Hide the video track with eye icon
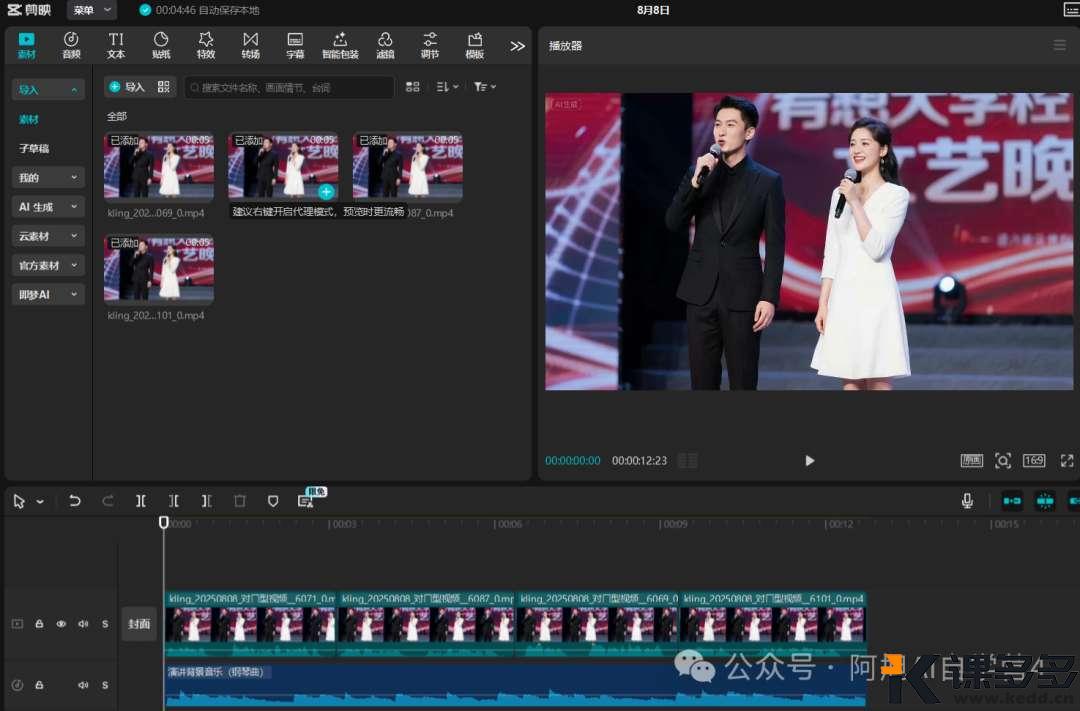The height and width of the screenshot is (711, 1080). pos(61,624)
